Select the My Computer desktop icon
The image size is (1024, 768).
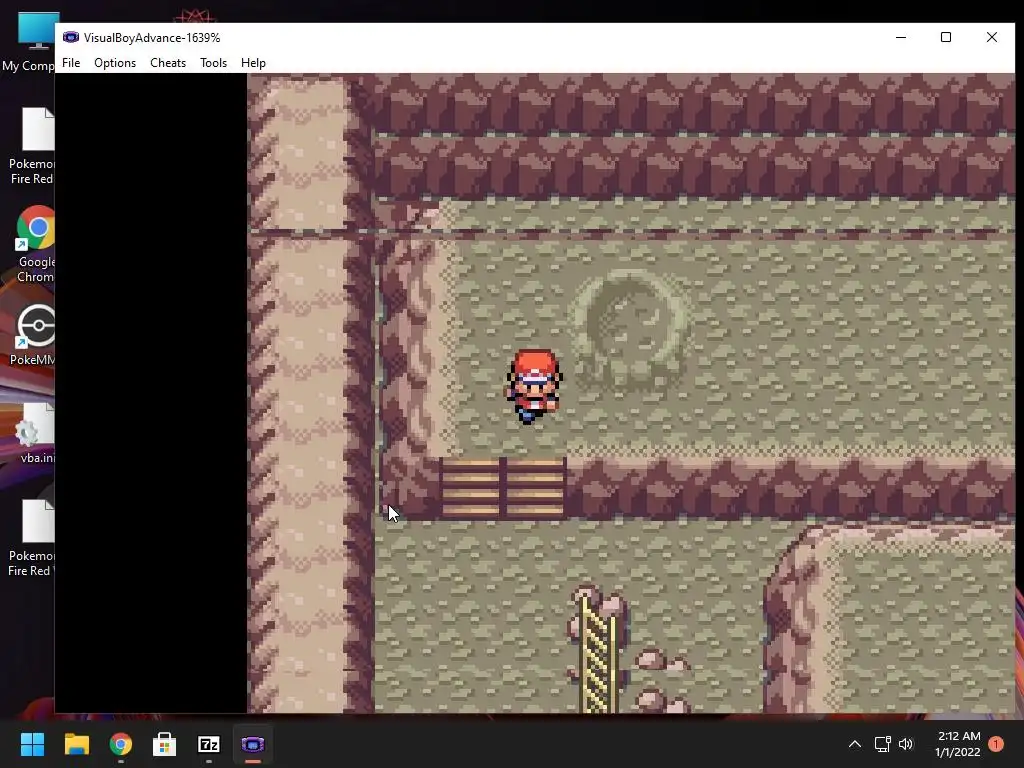pos(29,42)
